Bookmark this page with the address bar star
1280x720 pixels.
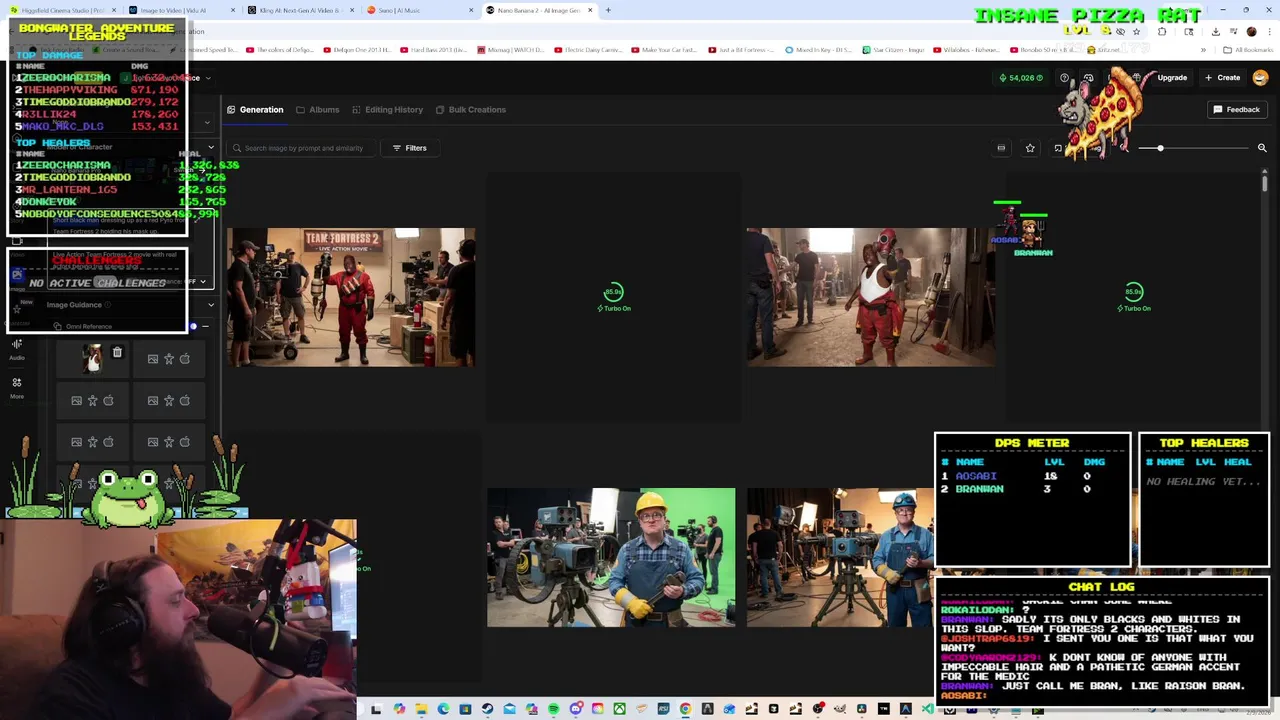1136,31
